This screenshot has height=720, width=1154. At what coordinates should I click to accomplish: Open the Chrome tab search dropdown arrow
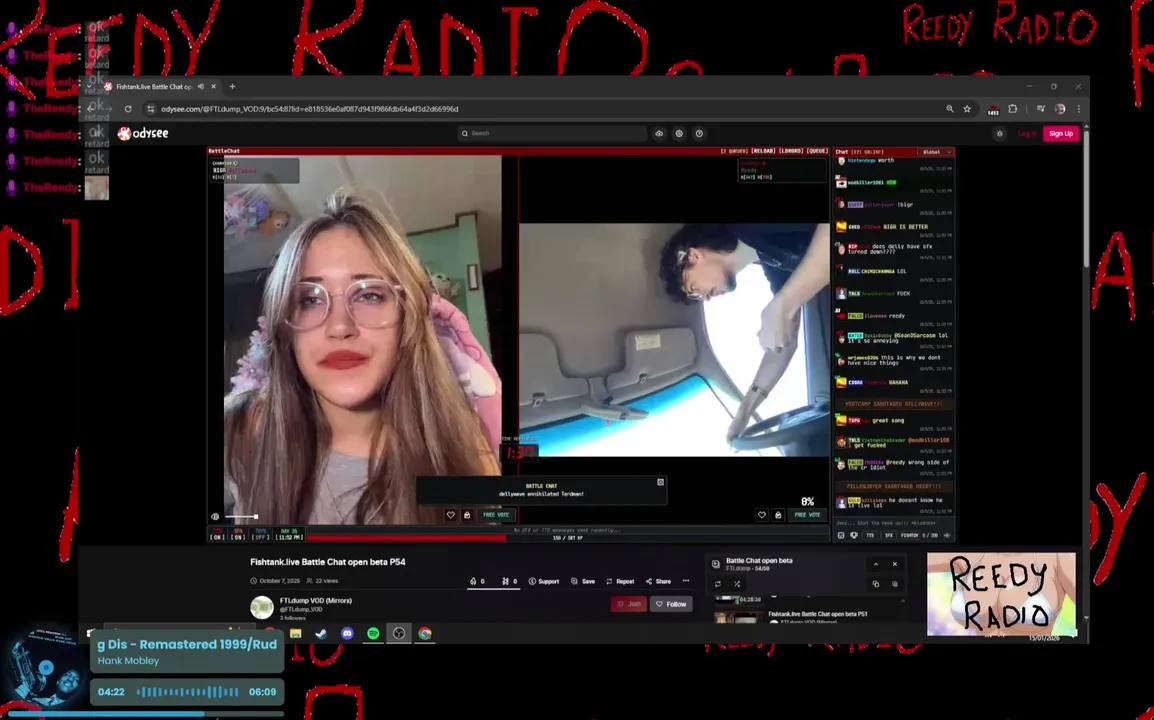pyautogui.click(x=90, y=86)
